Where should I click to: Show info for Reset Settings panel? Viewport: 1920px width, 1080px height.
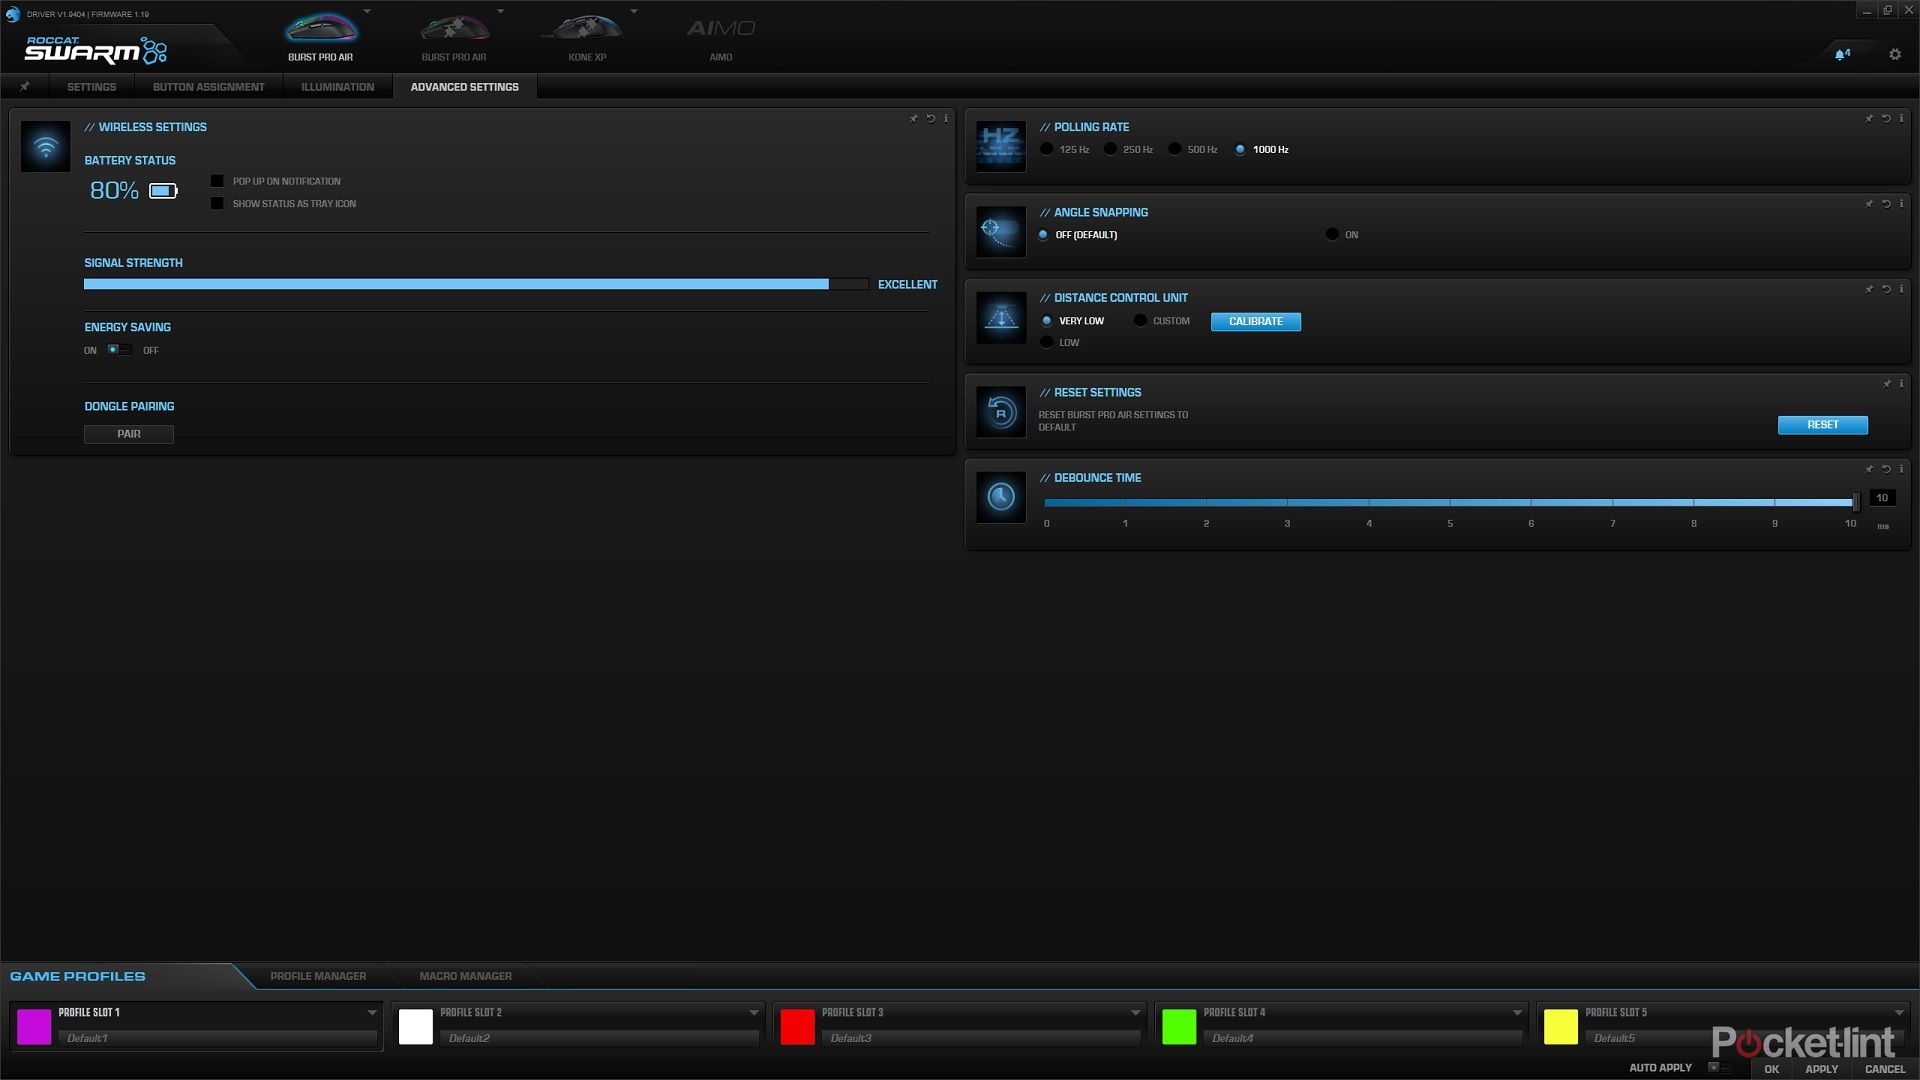[1901, 383]
